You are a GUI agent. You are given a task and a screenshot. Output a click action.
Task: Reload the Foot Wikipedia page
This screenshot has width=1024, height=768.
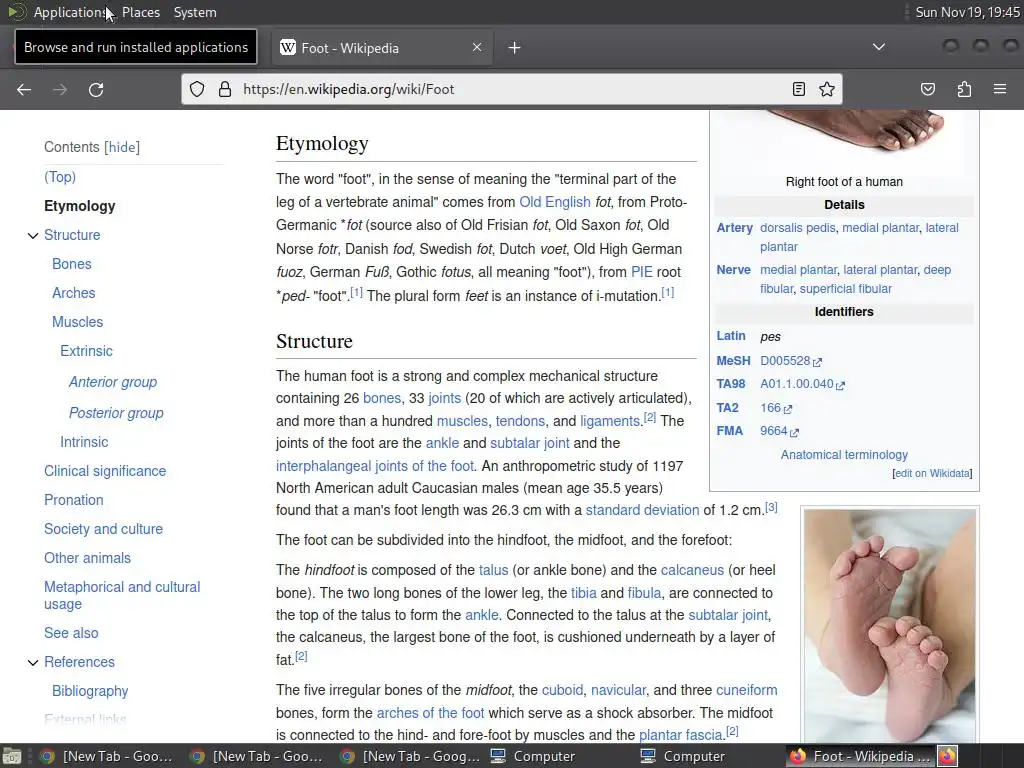tap(96, 89)
